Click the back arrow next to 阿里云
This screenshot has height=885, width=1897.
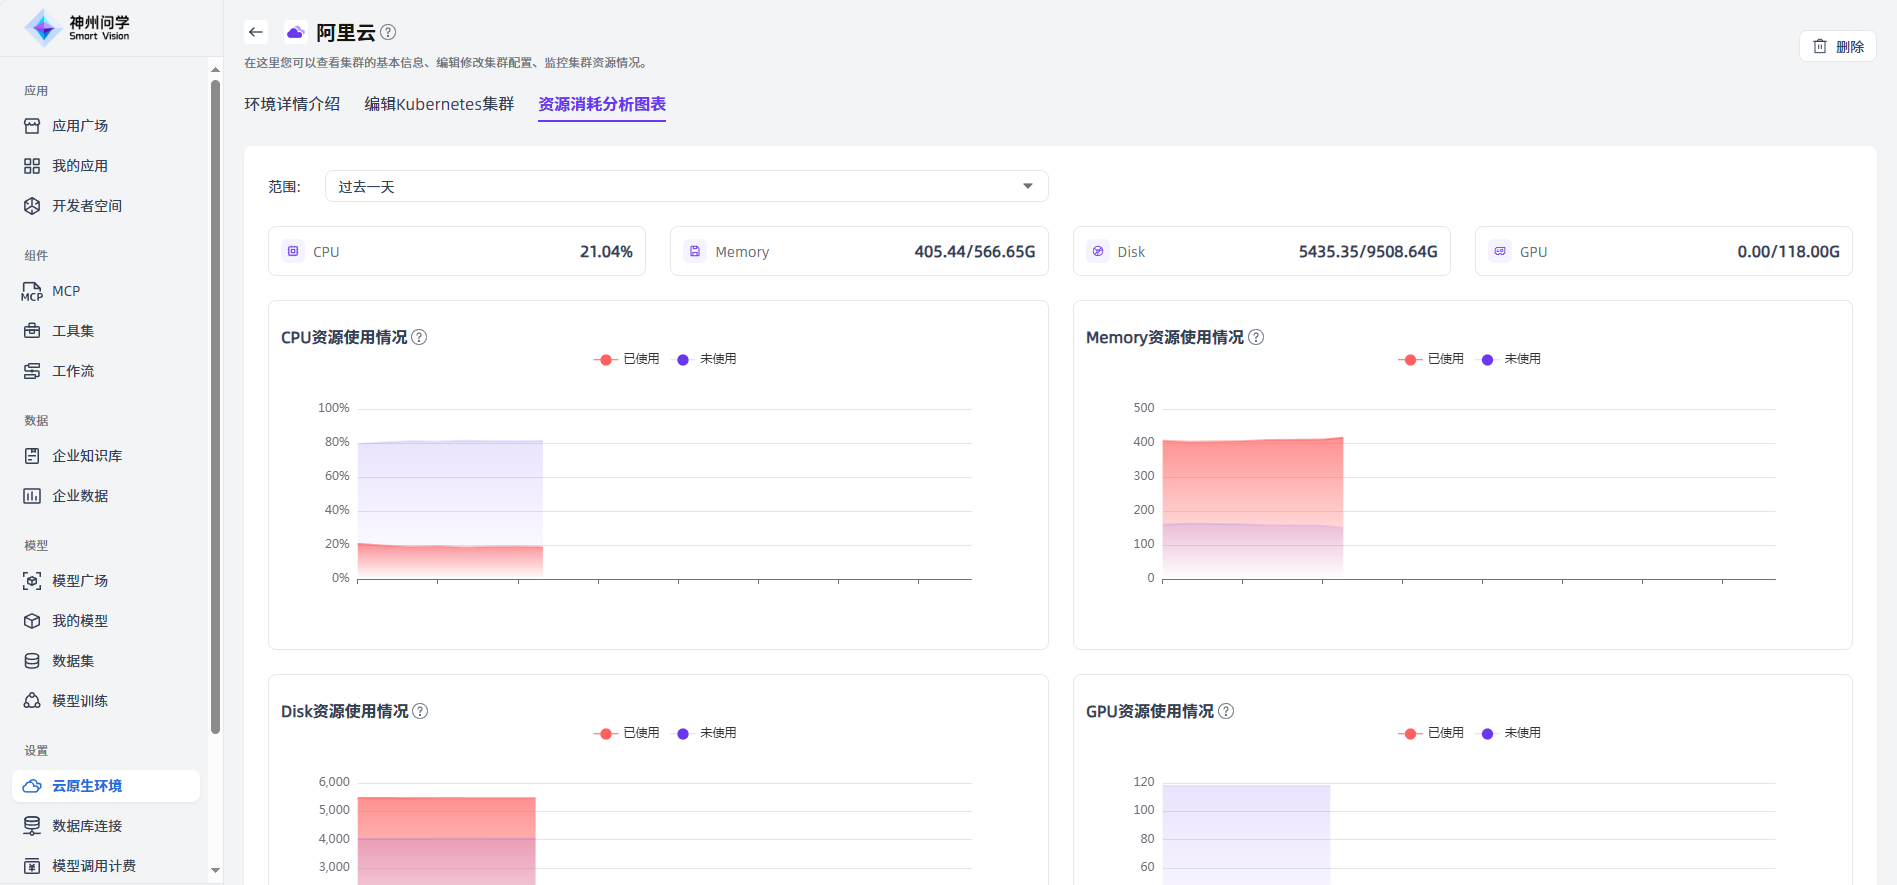[x=256, y=32]
